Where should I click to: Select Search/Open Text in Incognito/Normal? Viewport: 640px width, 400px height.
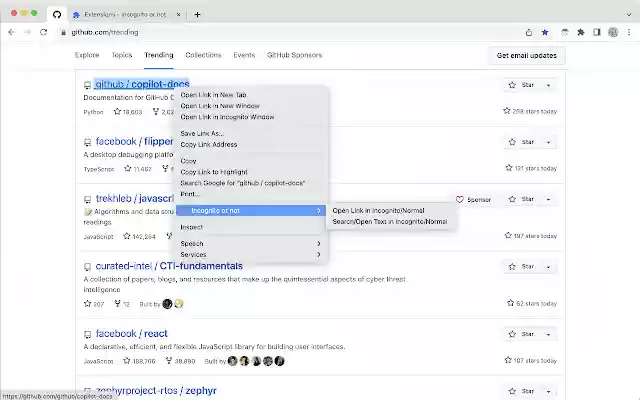[x=389, y=222]
